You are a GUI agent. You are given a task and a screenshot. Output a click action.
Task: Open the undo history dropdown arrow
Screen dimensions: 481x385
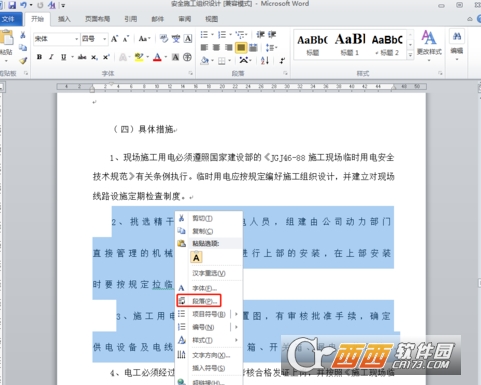tap(31, 5)
